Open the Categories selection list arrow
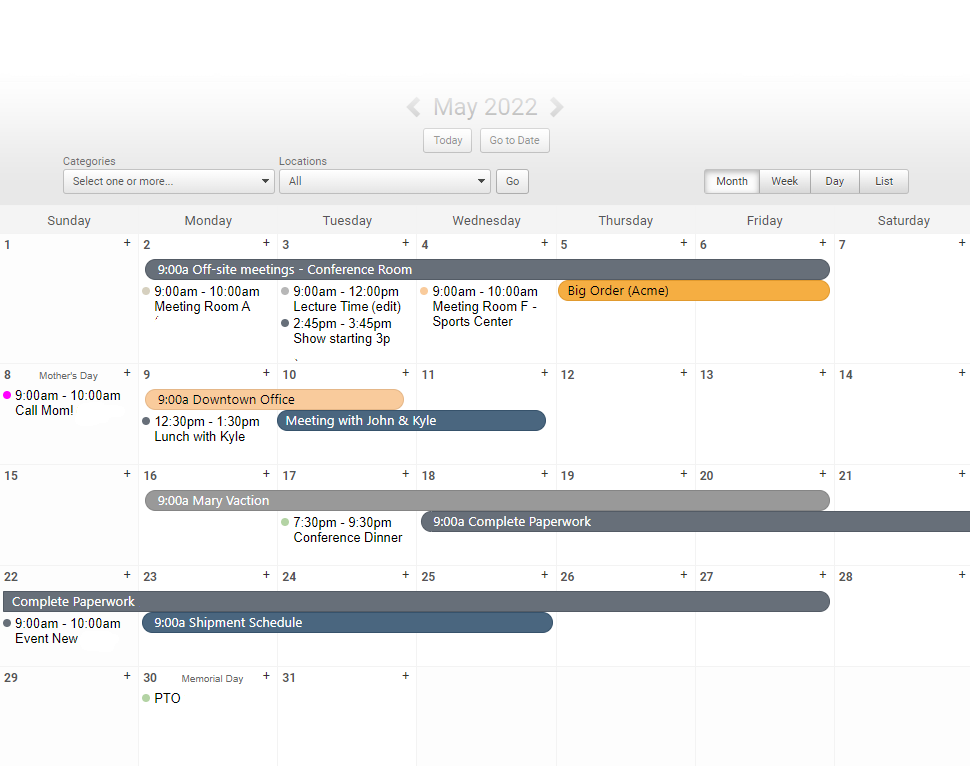Viewport: 970px width, 766px height. 266,181
